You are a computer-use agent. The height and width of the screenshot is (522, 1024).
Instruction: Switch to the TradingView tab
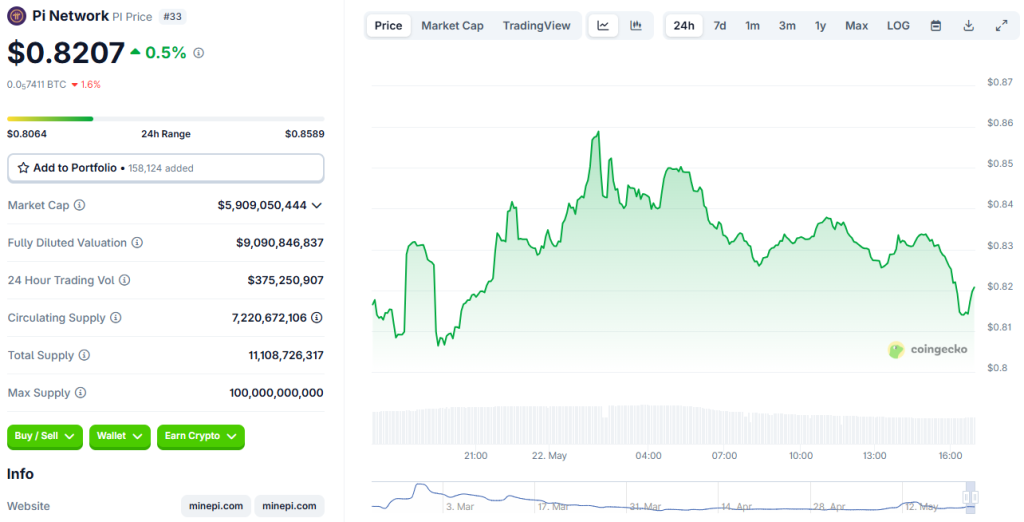[536, 26]
